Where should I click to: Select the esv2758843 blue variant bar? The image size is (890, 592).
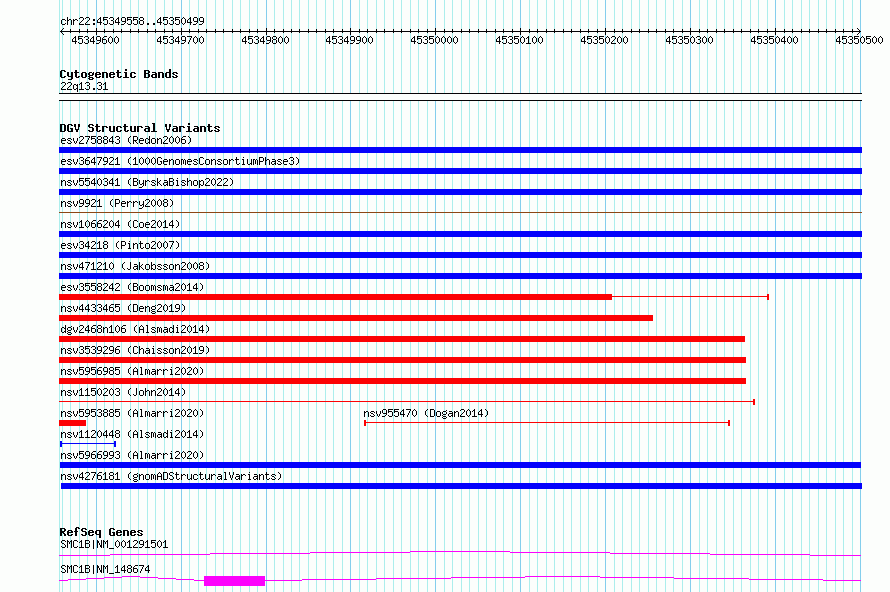460,150
